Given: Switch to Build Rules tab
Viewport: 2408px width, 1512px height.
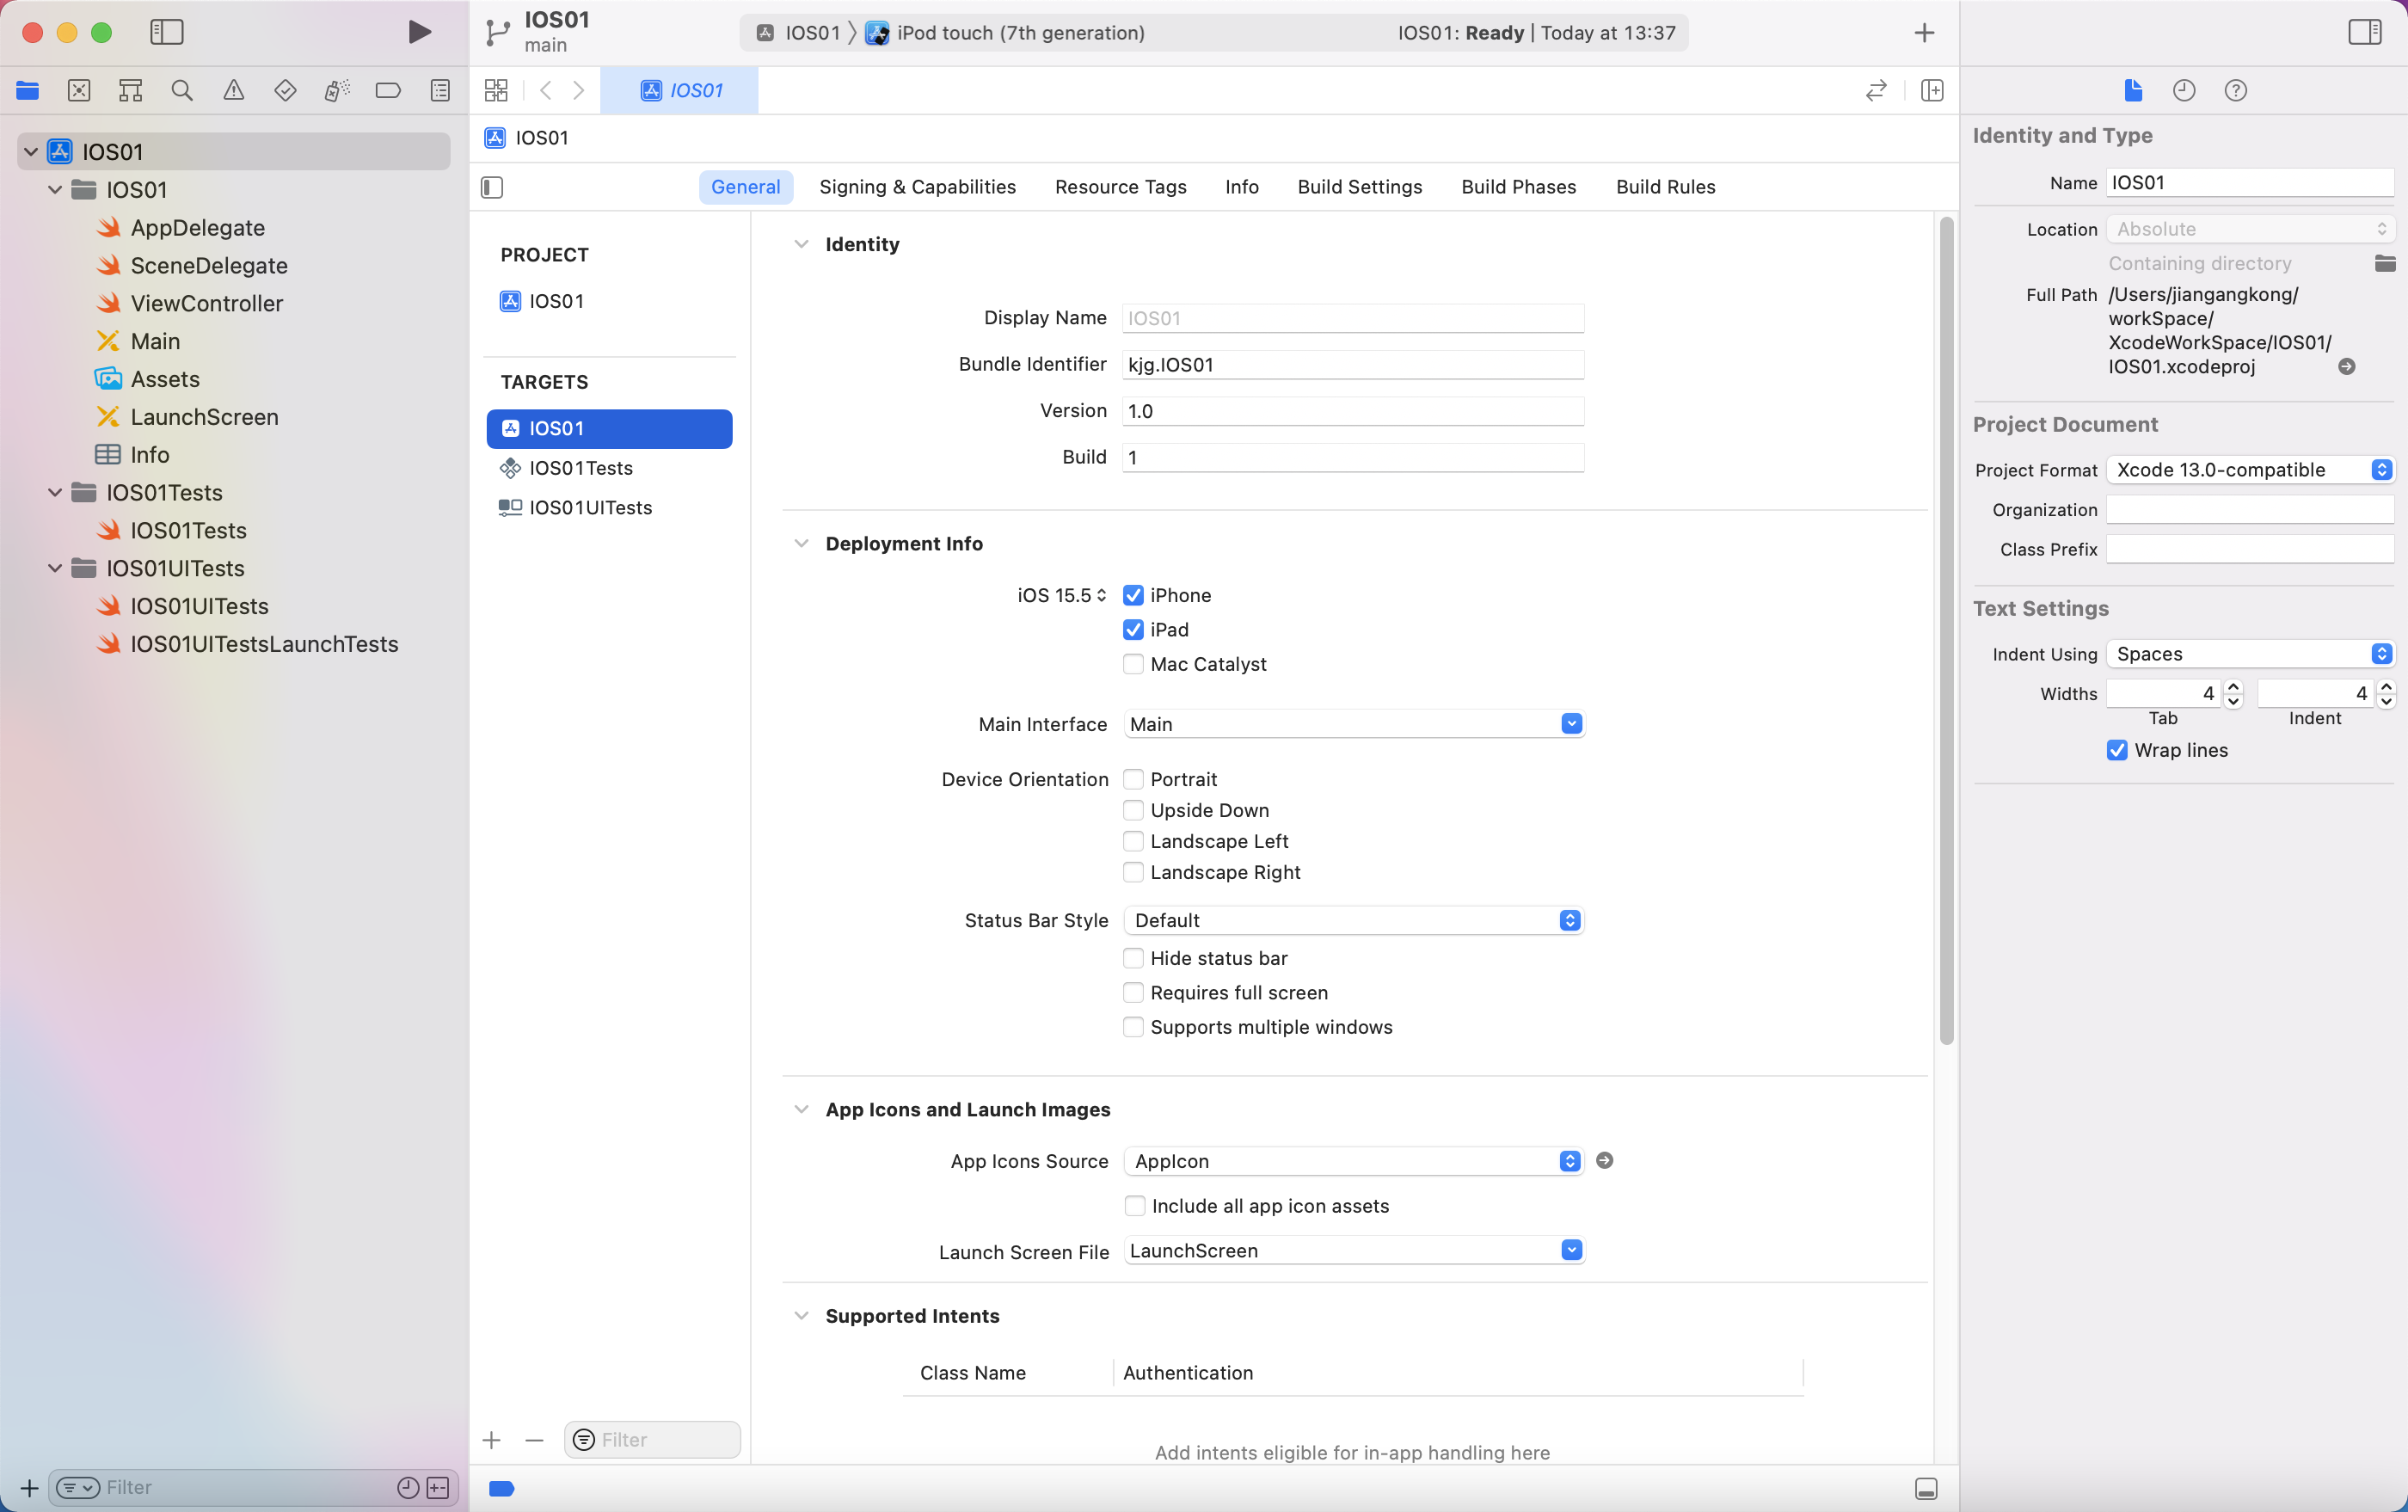Looking at the screenshot, I should pyautogui.click(x=1665, y=187).
